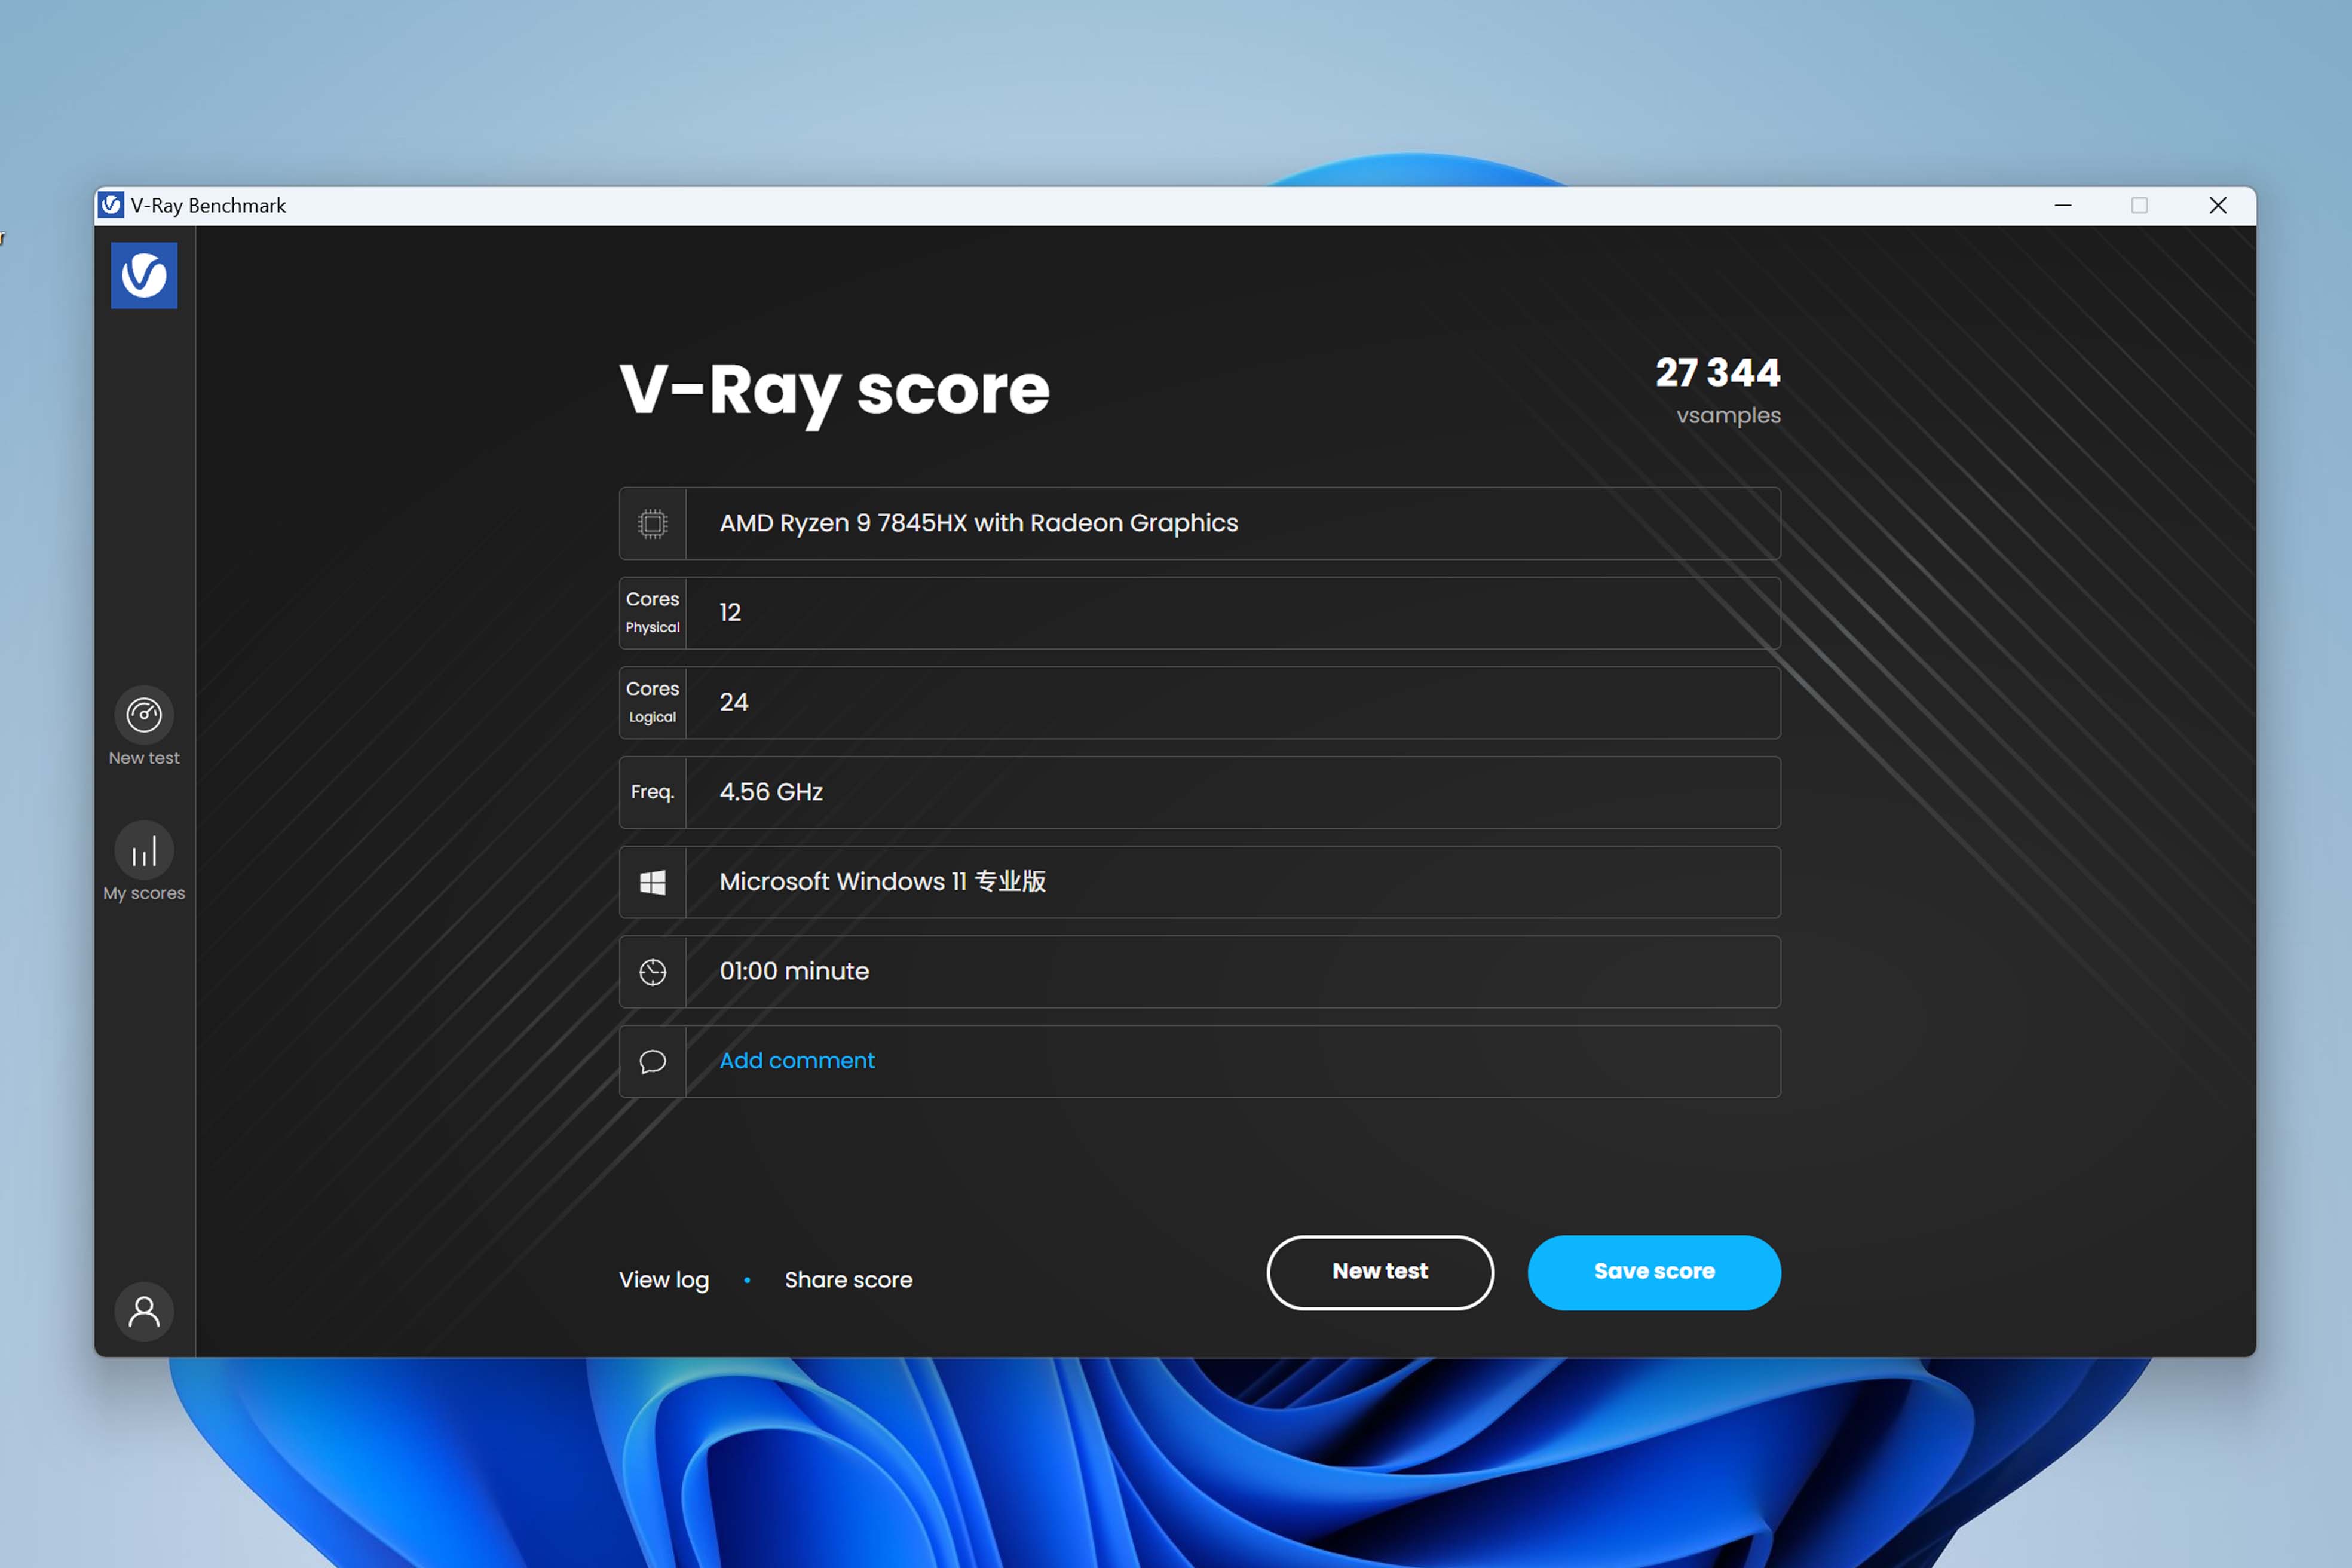2352x1568 pixels.
Task: Open View log link
Action: [x=664, y=1280]
